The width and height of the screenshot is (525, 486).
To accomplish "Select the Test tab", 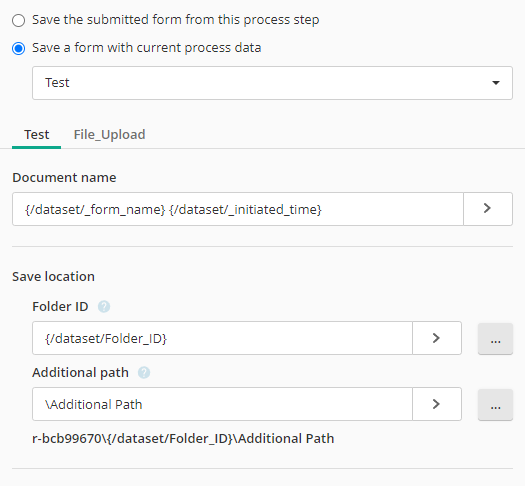I will pos(36,135).
